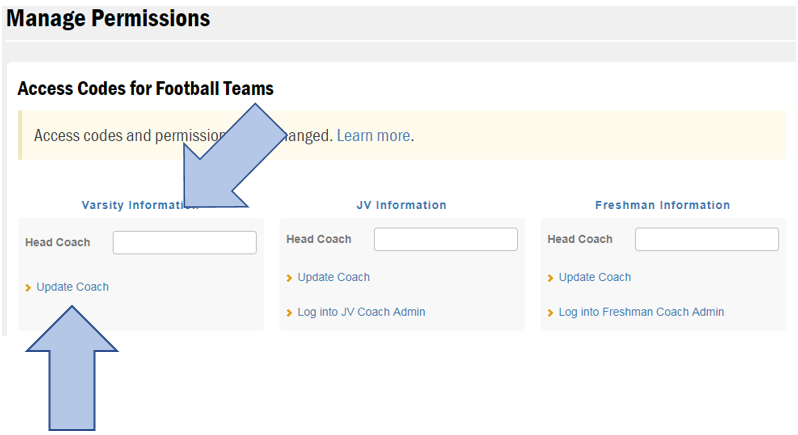The height and width of the screenshot is (435, 798).
Task: Open the Log into Freshman Coach Admin link
Action: (x=641, y=312)
